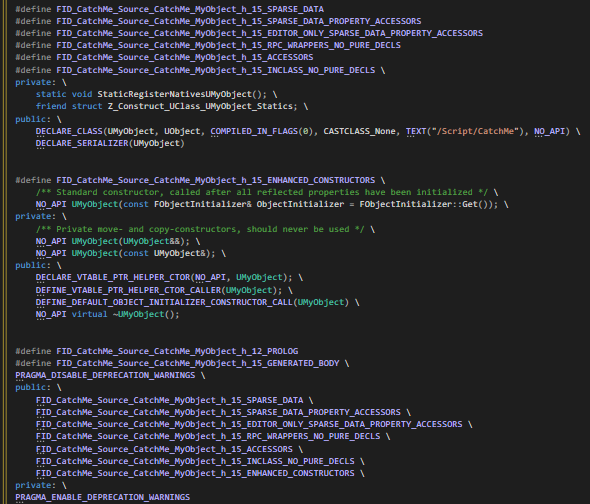Click the 'static' keyword
Image resolution: width=590 pixels, height=504 pixels.
[x=51, y=94]
